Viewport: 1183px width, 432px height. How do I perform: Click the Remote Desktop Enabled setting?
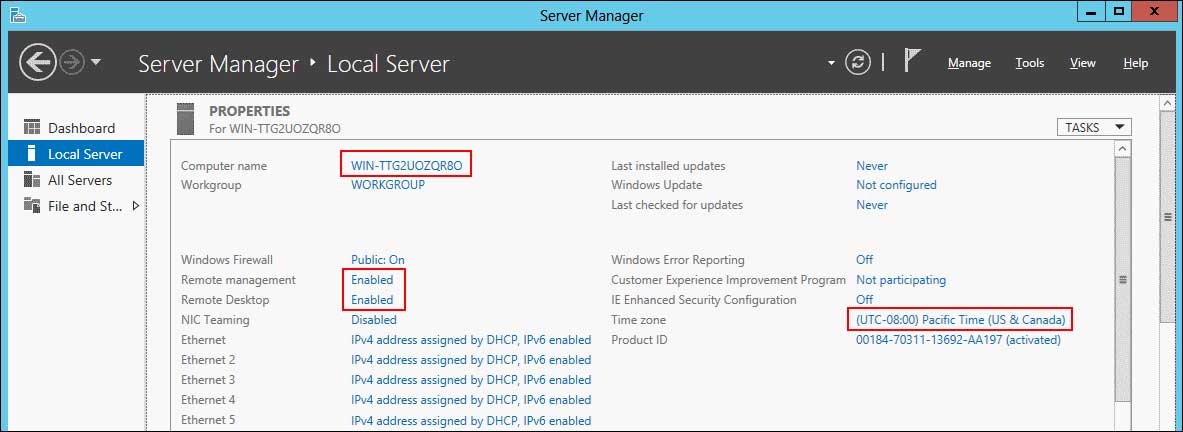tap(372, 300)
